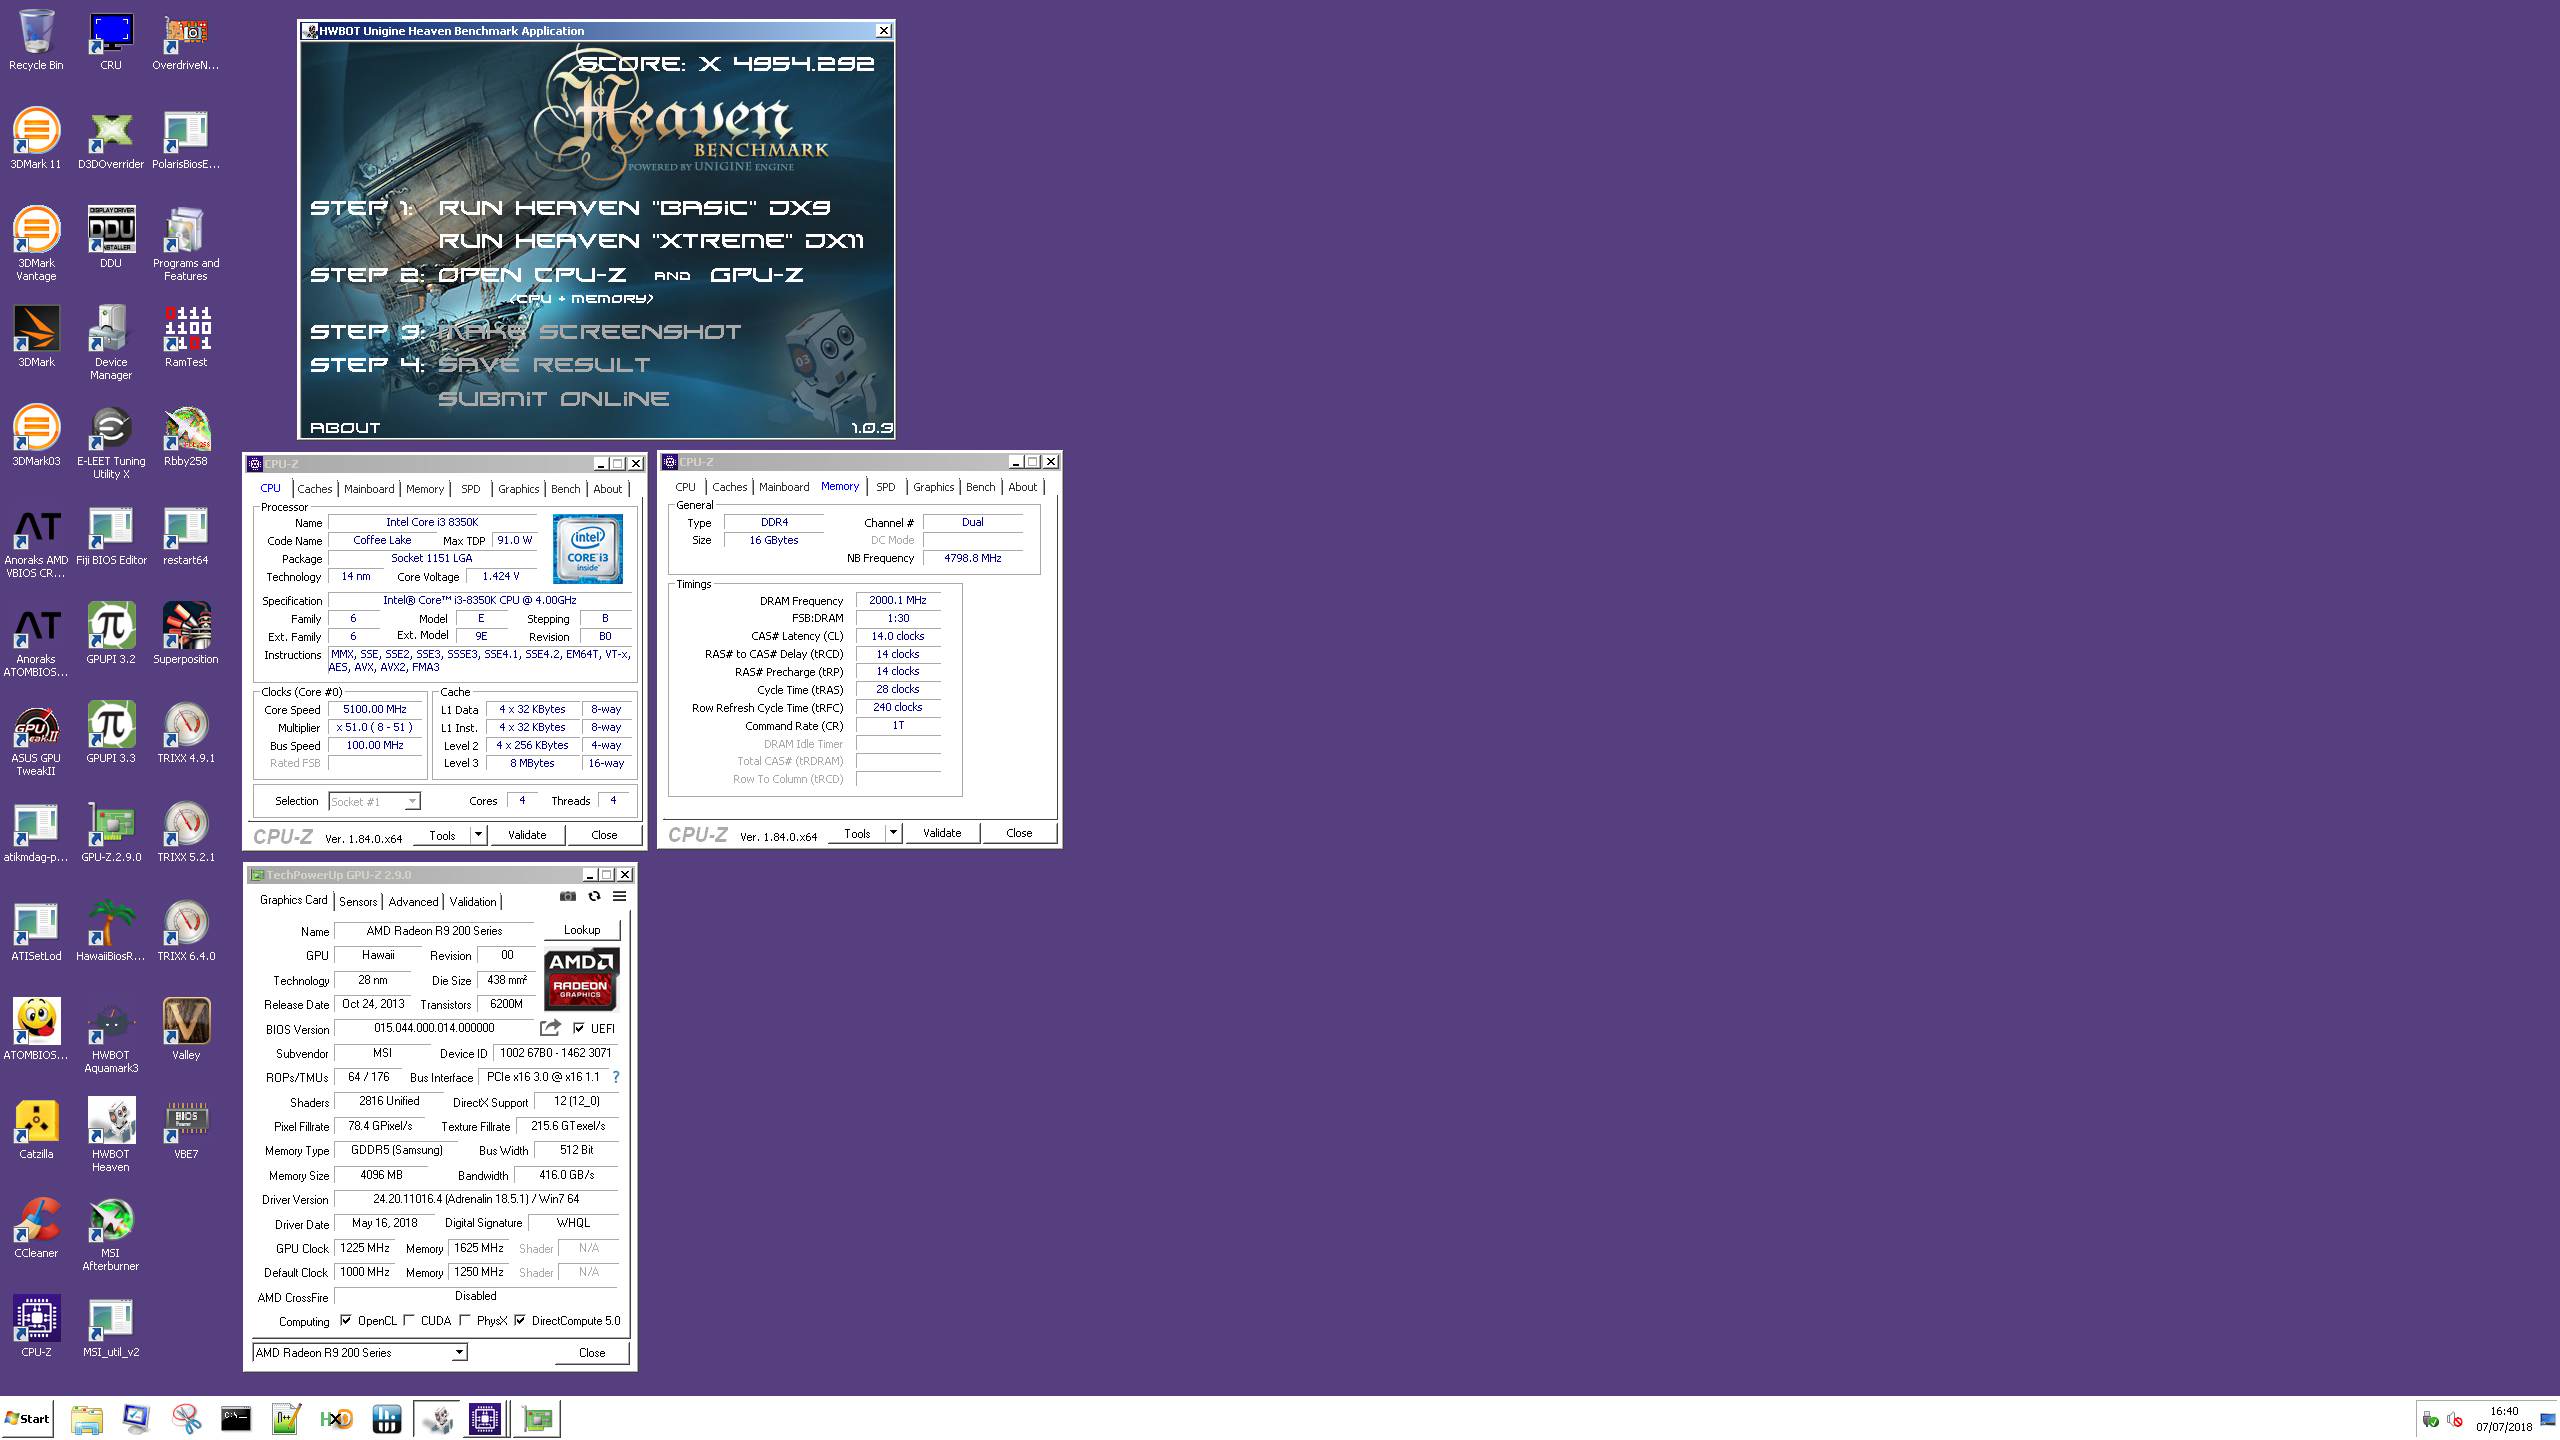Launch MSI Afterburner from the desktop
This screenshot has width=2560, height=1440.
pos(111,1234)
